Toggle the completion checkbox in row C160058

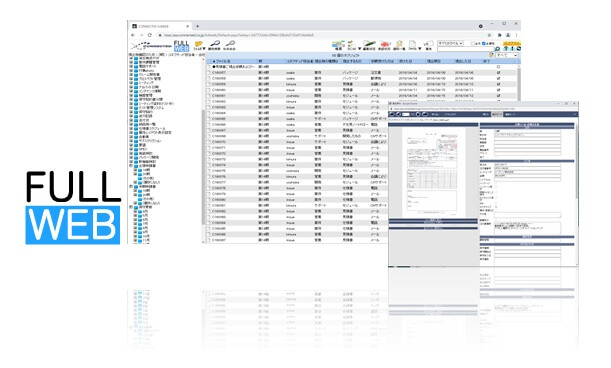tap(498, 78)
